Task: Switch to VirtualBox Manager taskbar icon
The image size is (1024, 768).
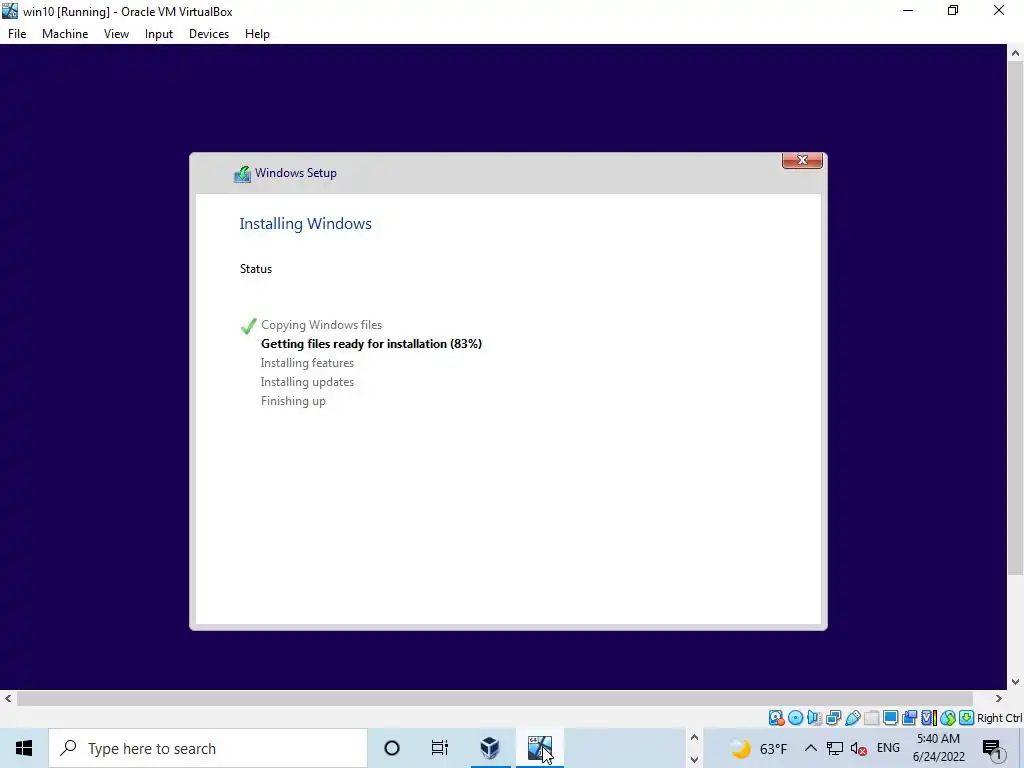Action: (490, 748)
